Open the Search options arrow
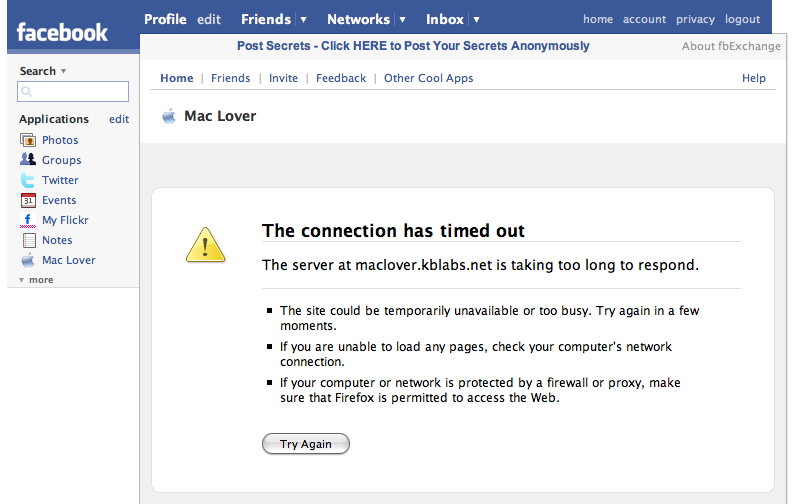793x504 pixels. (x=63, y=71)
